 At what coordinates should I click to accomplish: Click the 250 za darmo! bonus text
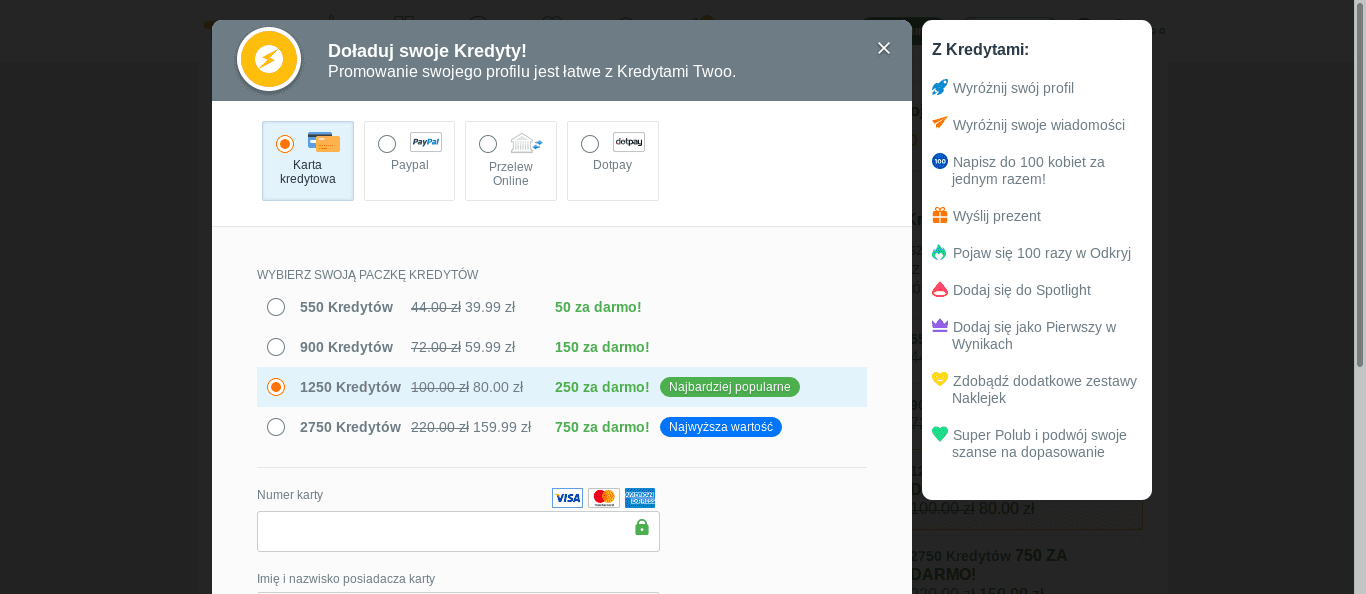point(602,387)
